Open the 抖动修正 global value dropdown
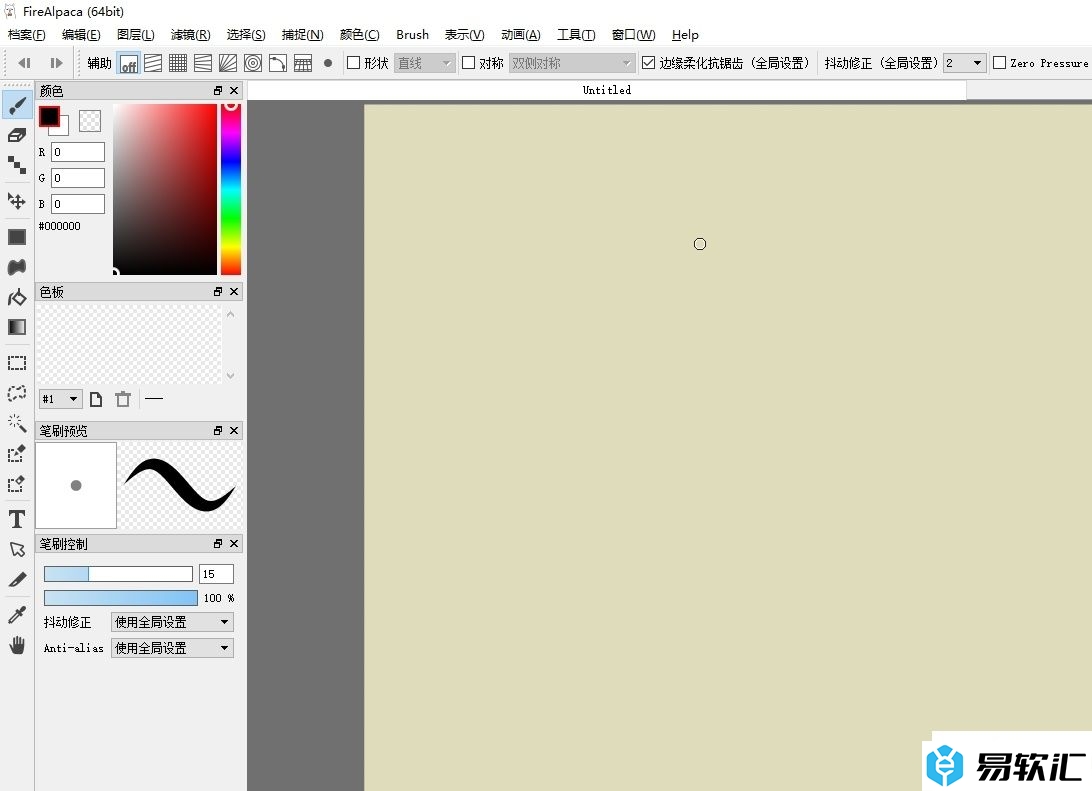The width and height of the screenshot is (1092, 791). click(965, 63)
